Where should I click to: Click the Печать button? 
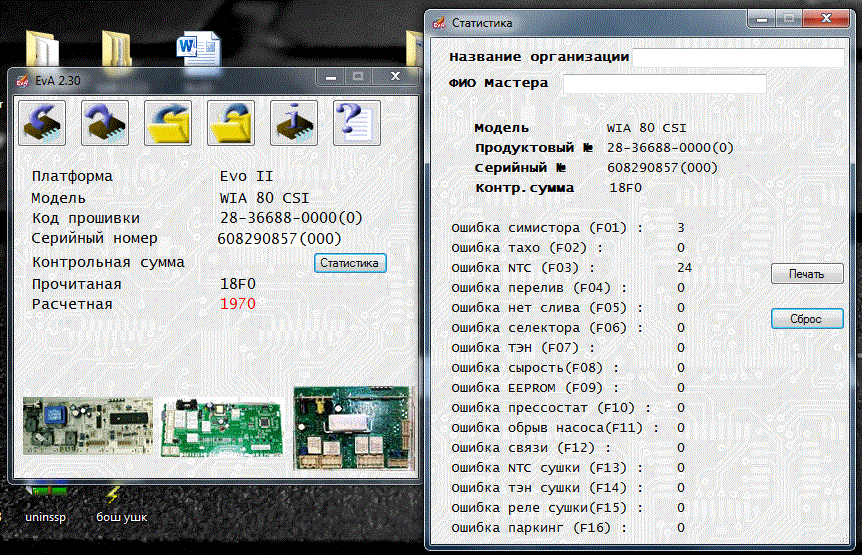[x=806, y=274]
